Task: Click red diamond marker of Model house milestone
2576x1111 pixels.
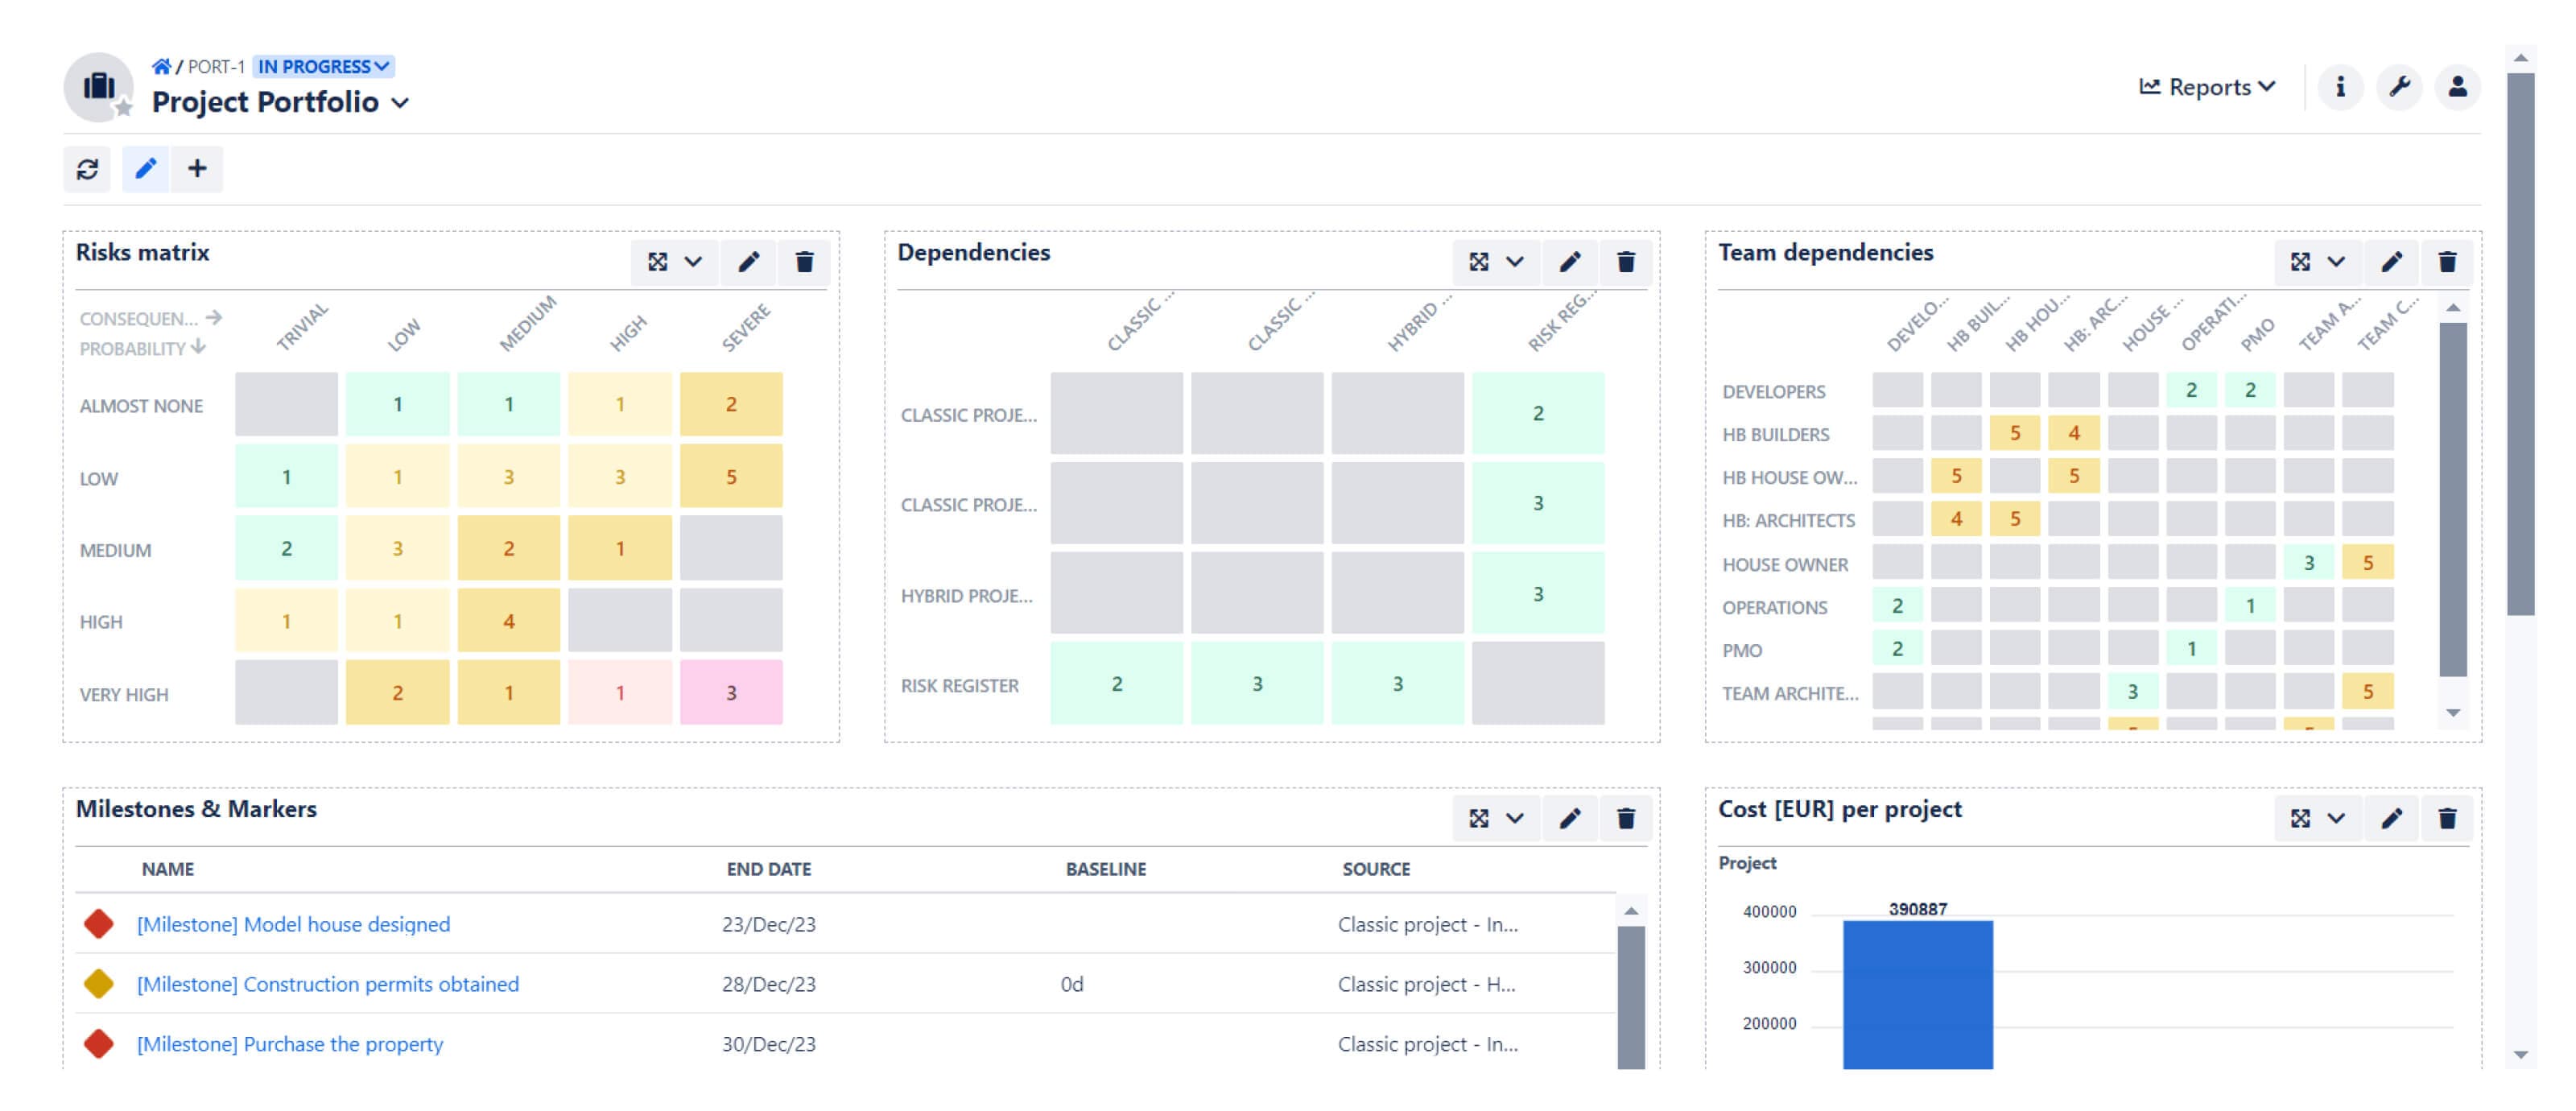Action: [98, 924]
